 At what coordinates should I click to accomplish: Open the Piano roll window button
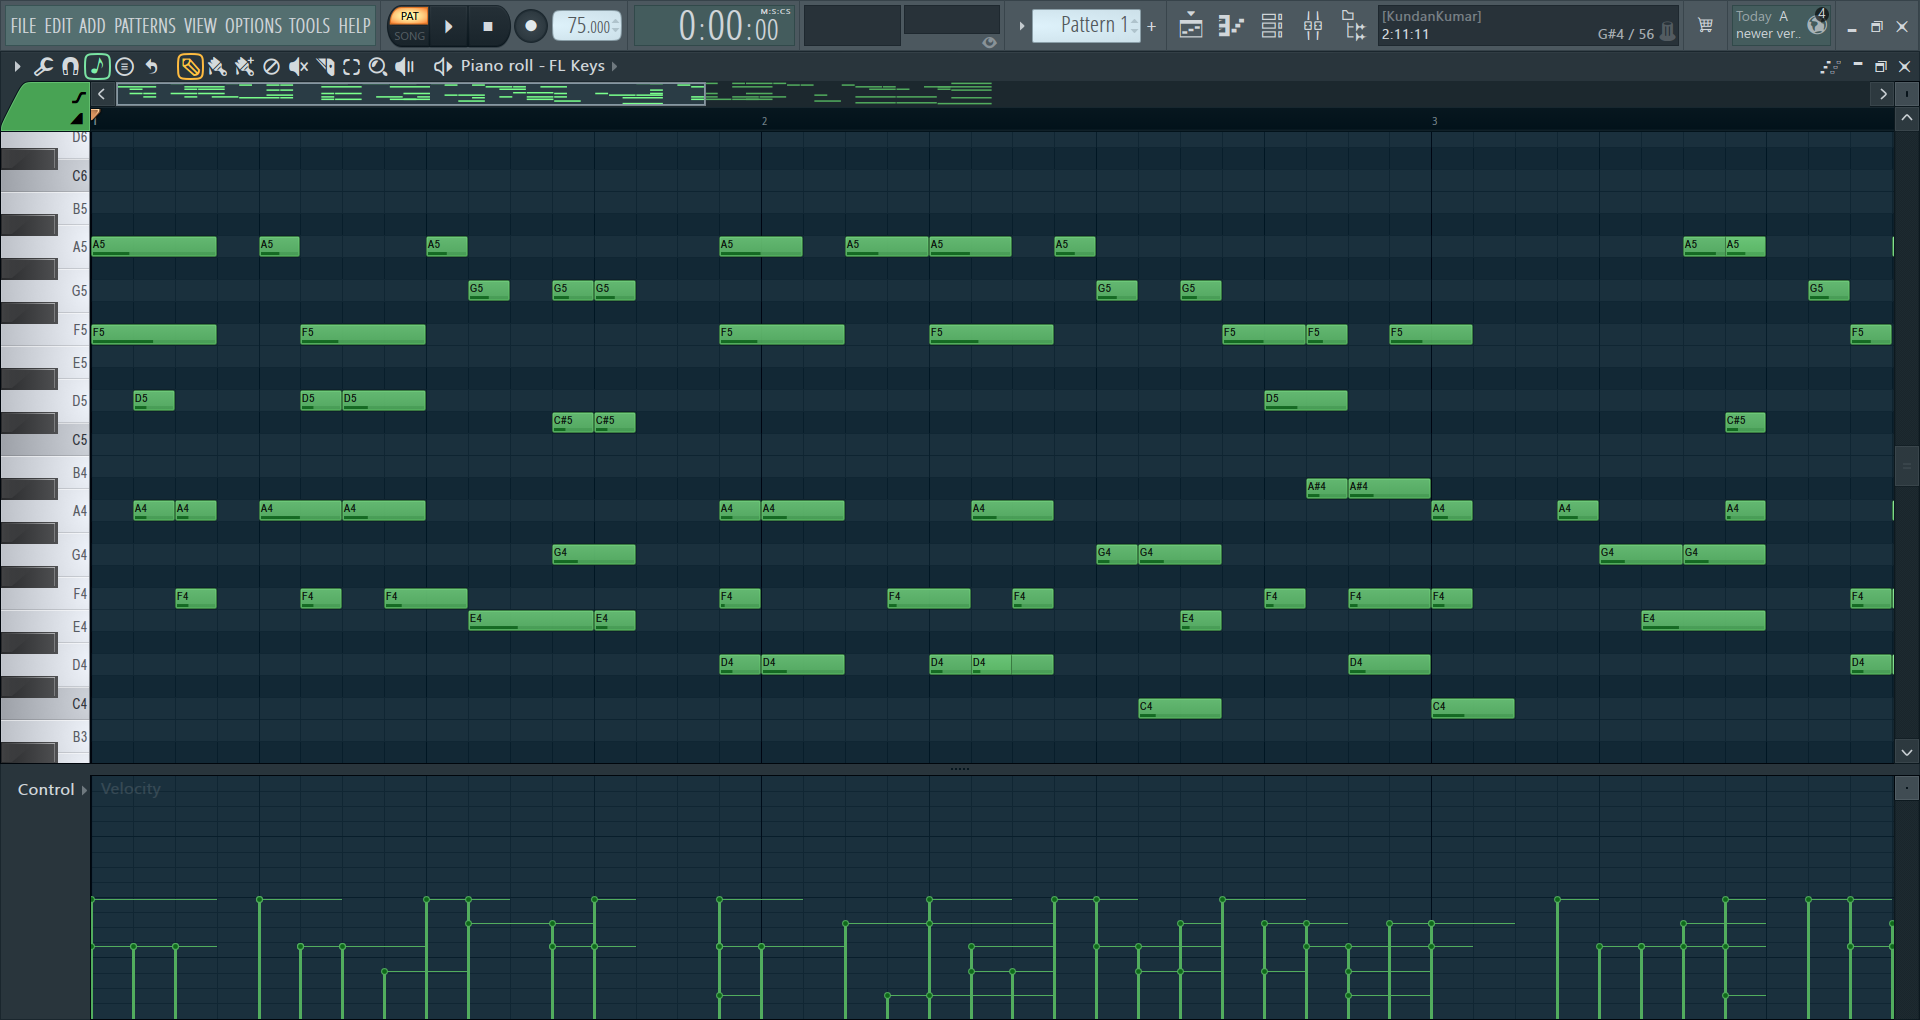point(1231,26)
